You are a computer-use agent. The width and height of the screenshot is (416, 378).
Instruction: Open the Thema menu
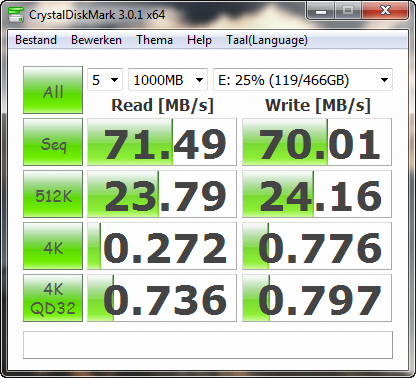[x=154, y=40]
